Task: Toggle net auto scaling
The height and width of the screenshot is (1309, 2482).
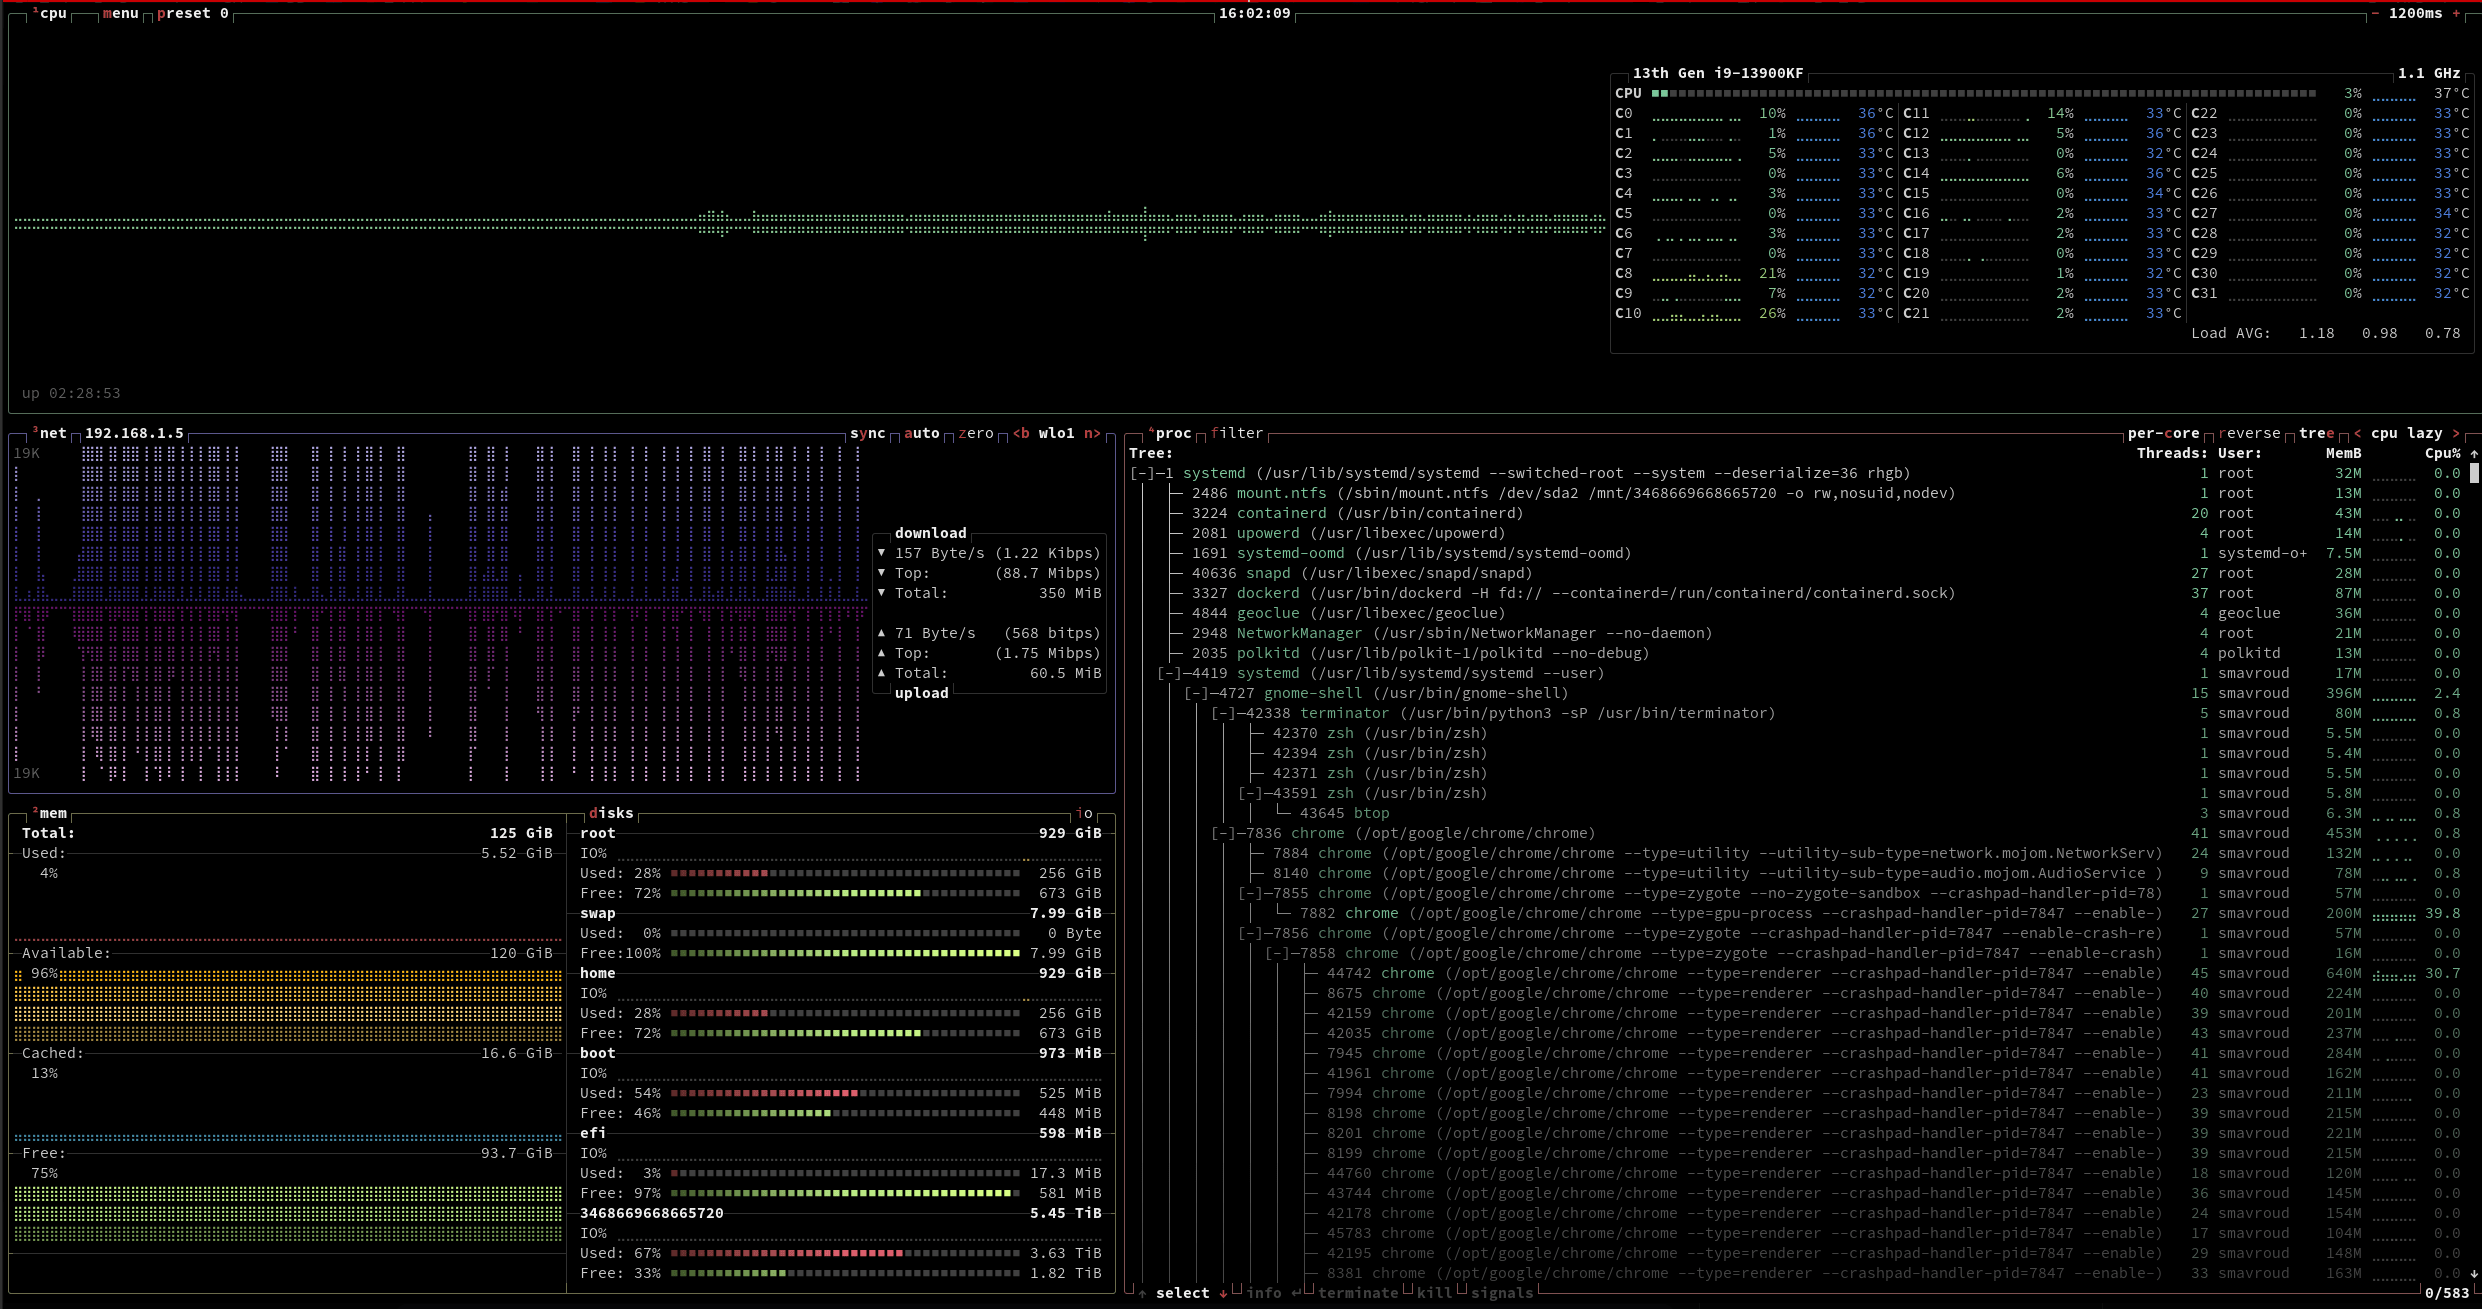Action: pos(921,433)
